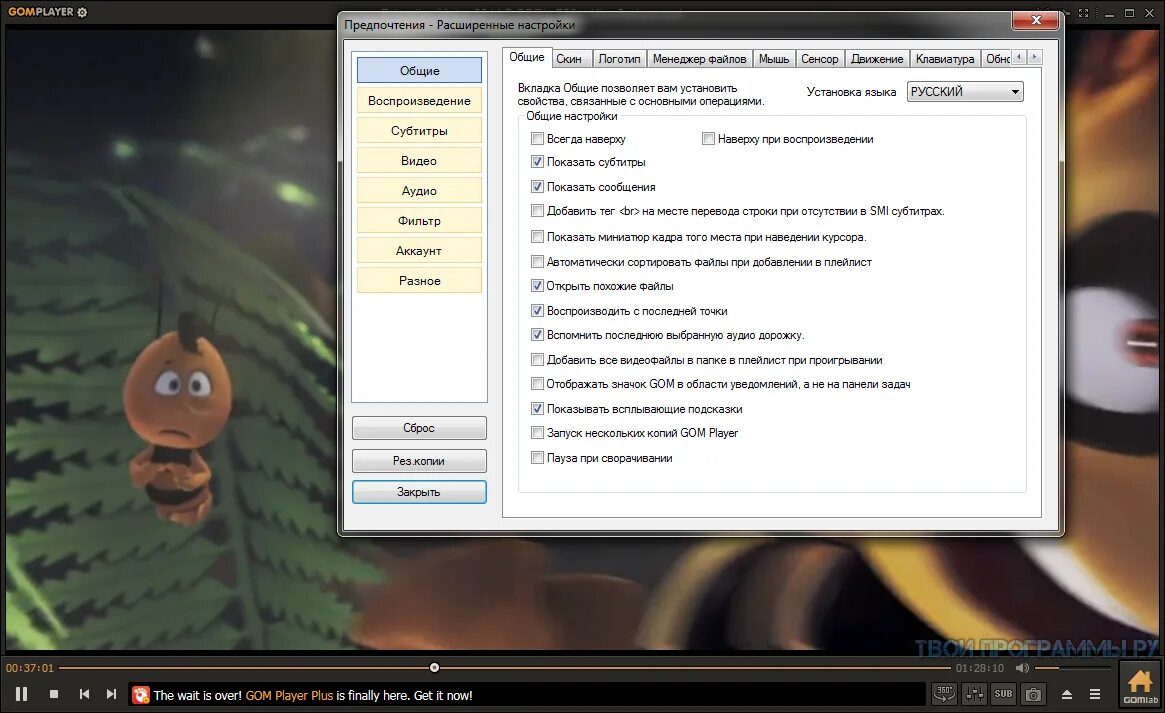Uncheck 'Показать субтитры'
1165x713 pixels.
point(537,161)
